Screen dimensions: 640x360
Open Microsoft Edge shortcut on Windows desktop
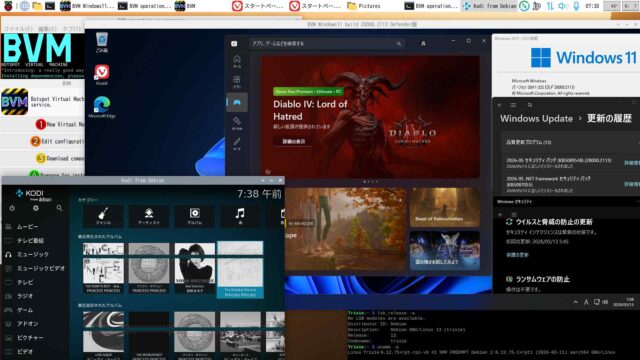102,107
